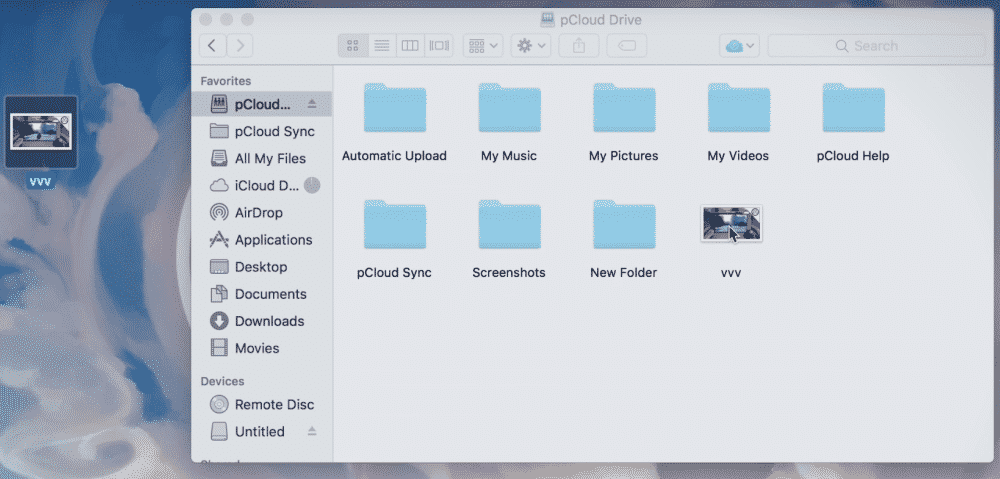This screenshot has height=479, width=1000.
Task: Open the gear action menu
Action: pyautogui.click(x=531, y=45)
